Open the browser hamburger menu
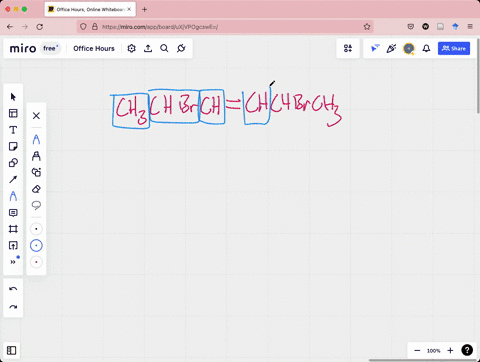Viewport: 480px width, 362px height. point(470,27)
